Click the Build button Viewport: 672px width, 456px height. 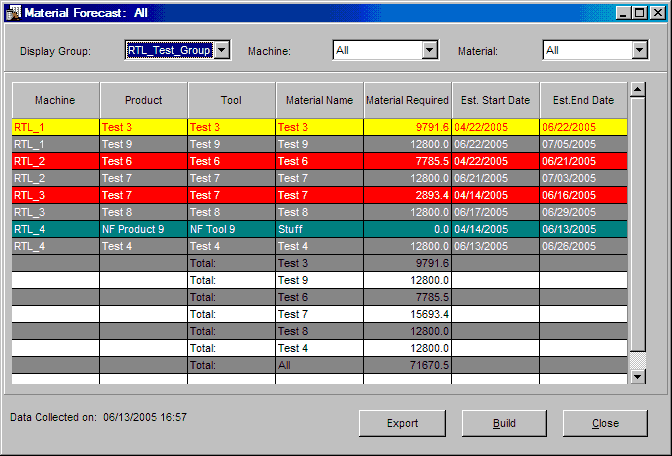pyautogui.click(x=504, y=423)
